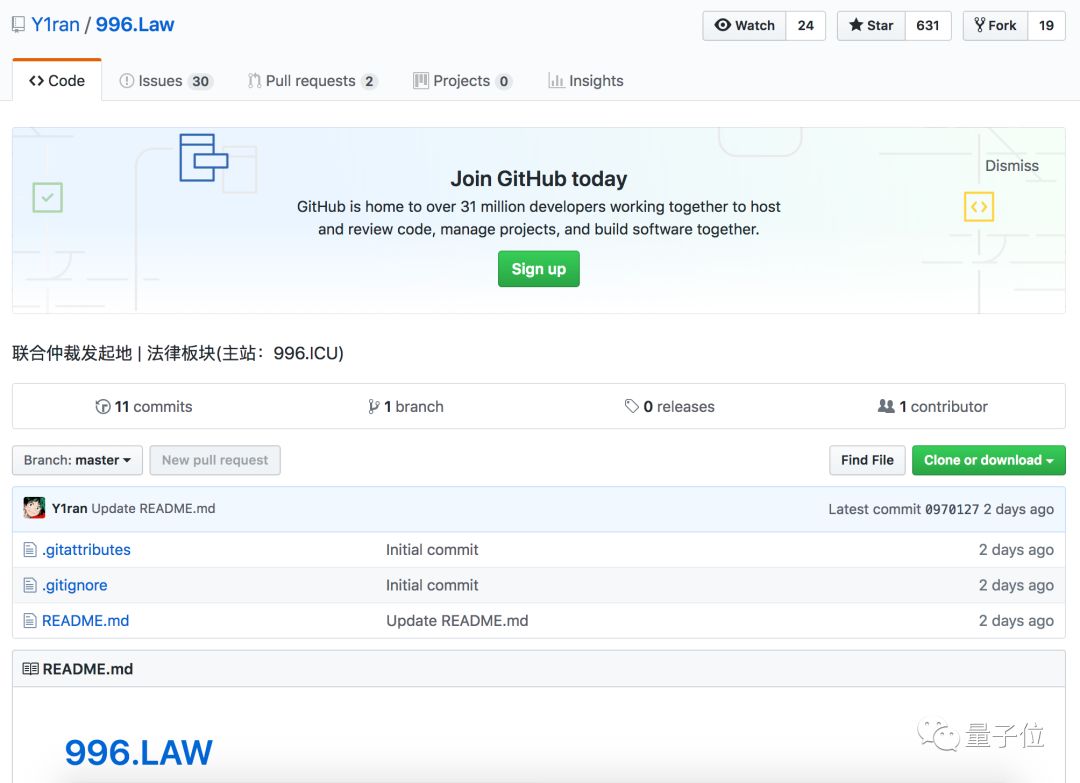Open forks count 19
The image size is (1080, 783).
pos(1046,25)
